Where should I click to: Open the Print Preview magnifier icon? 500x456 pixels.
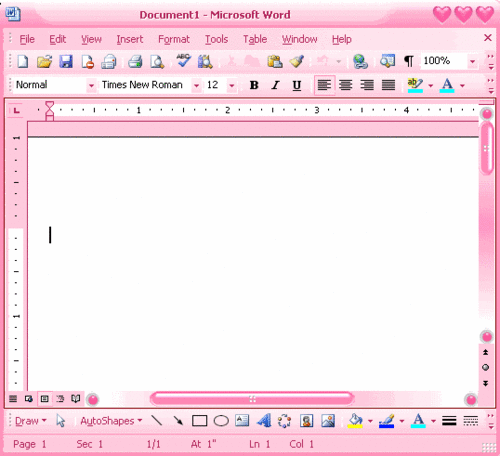point(157,62)
